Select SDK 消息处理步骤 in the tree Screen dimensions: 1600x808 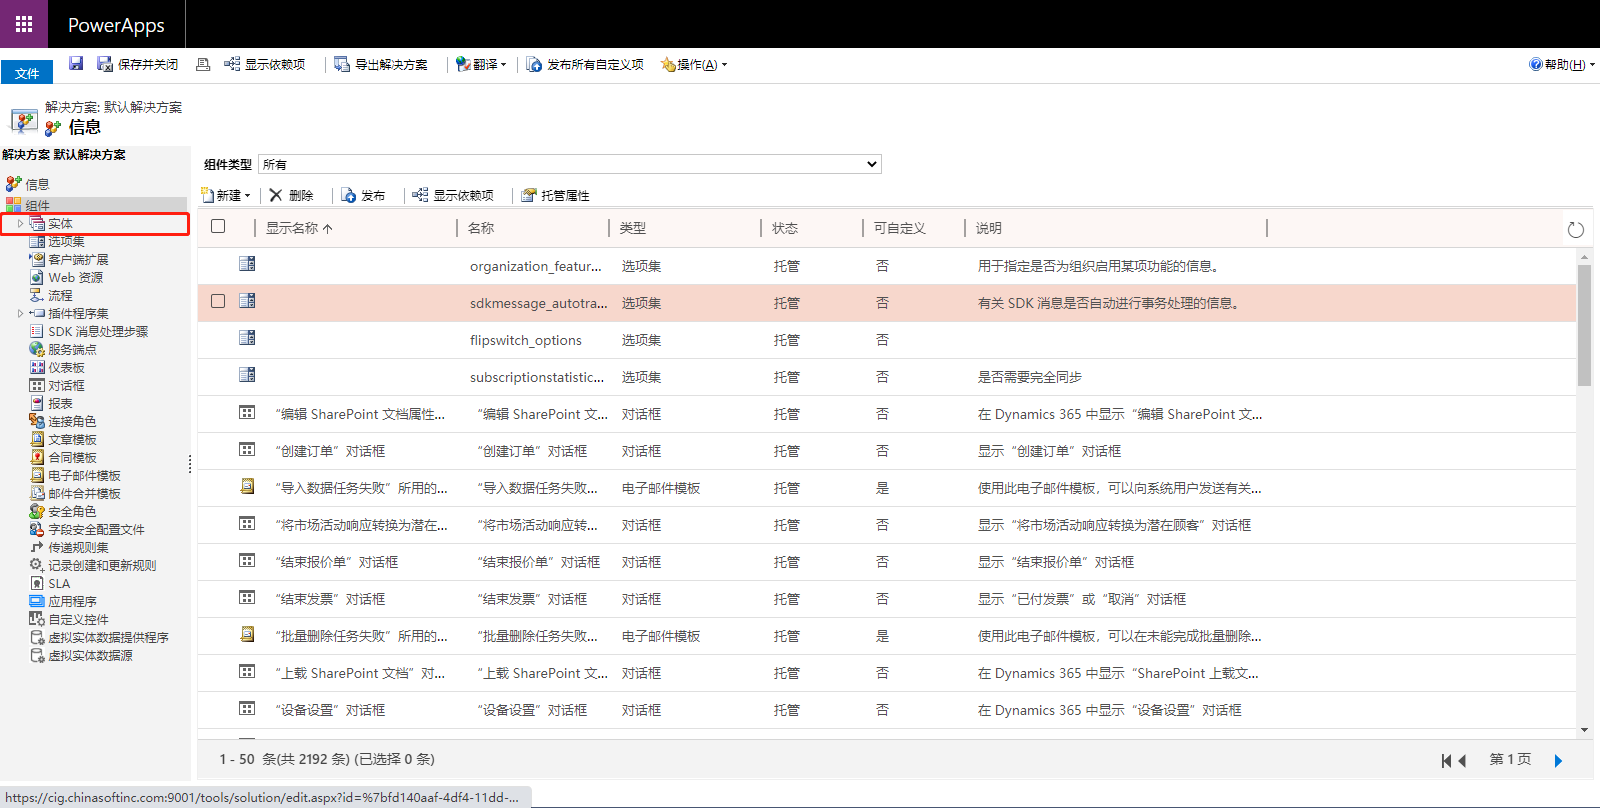(98, 332)
